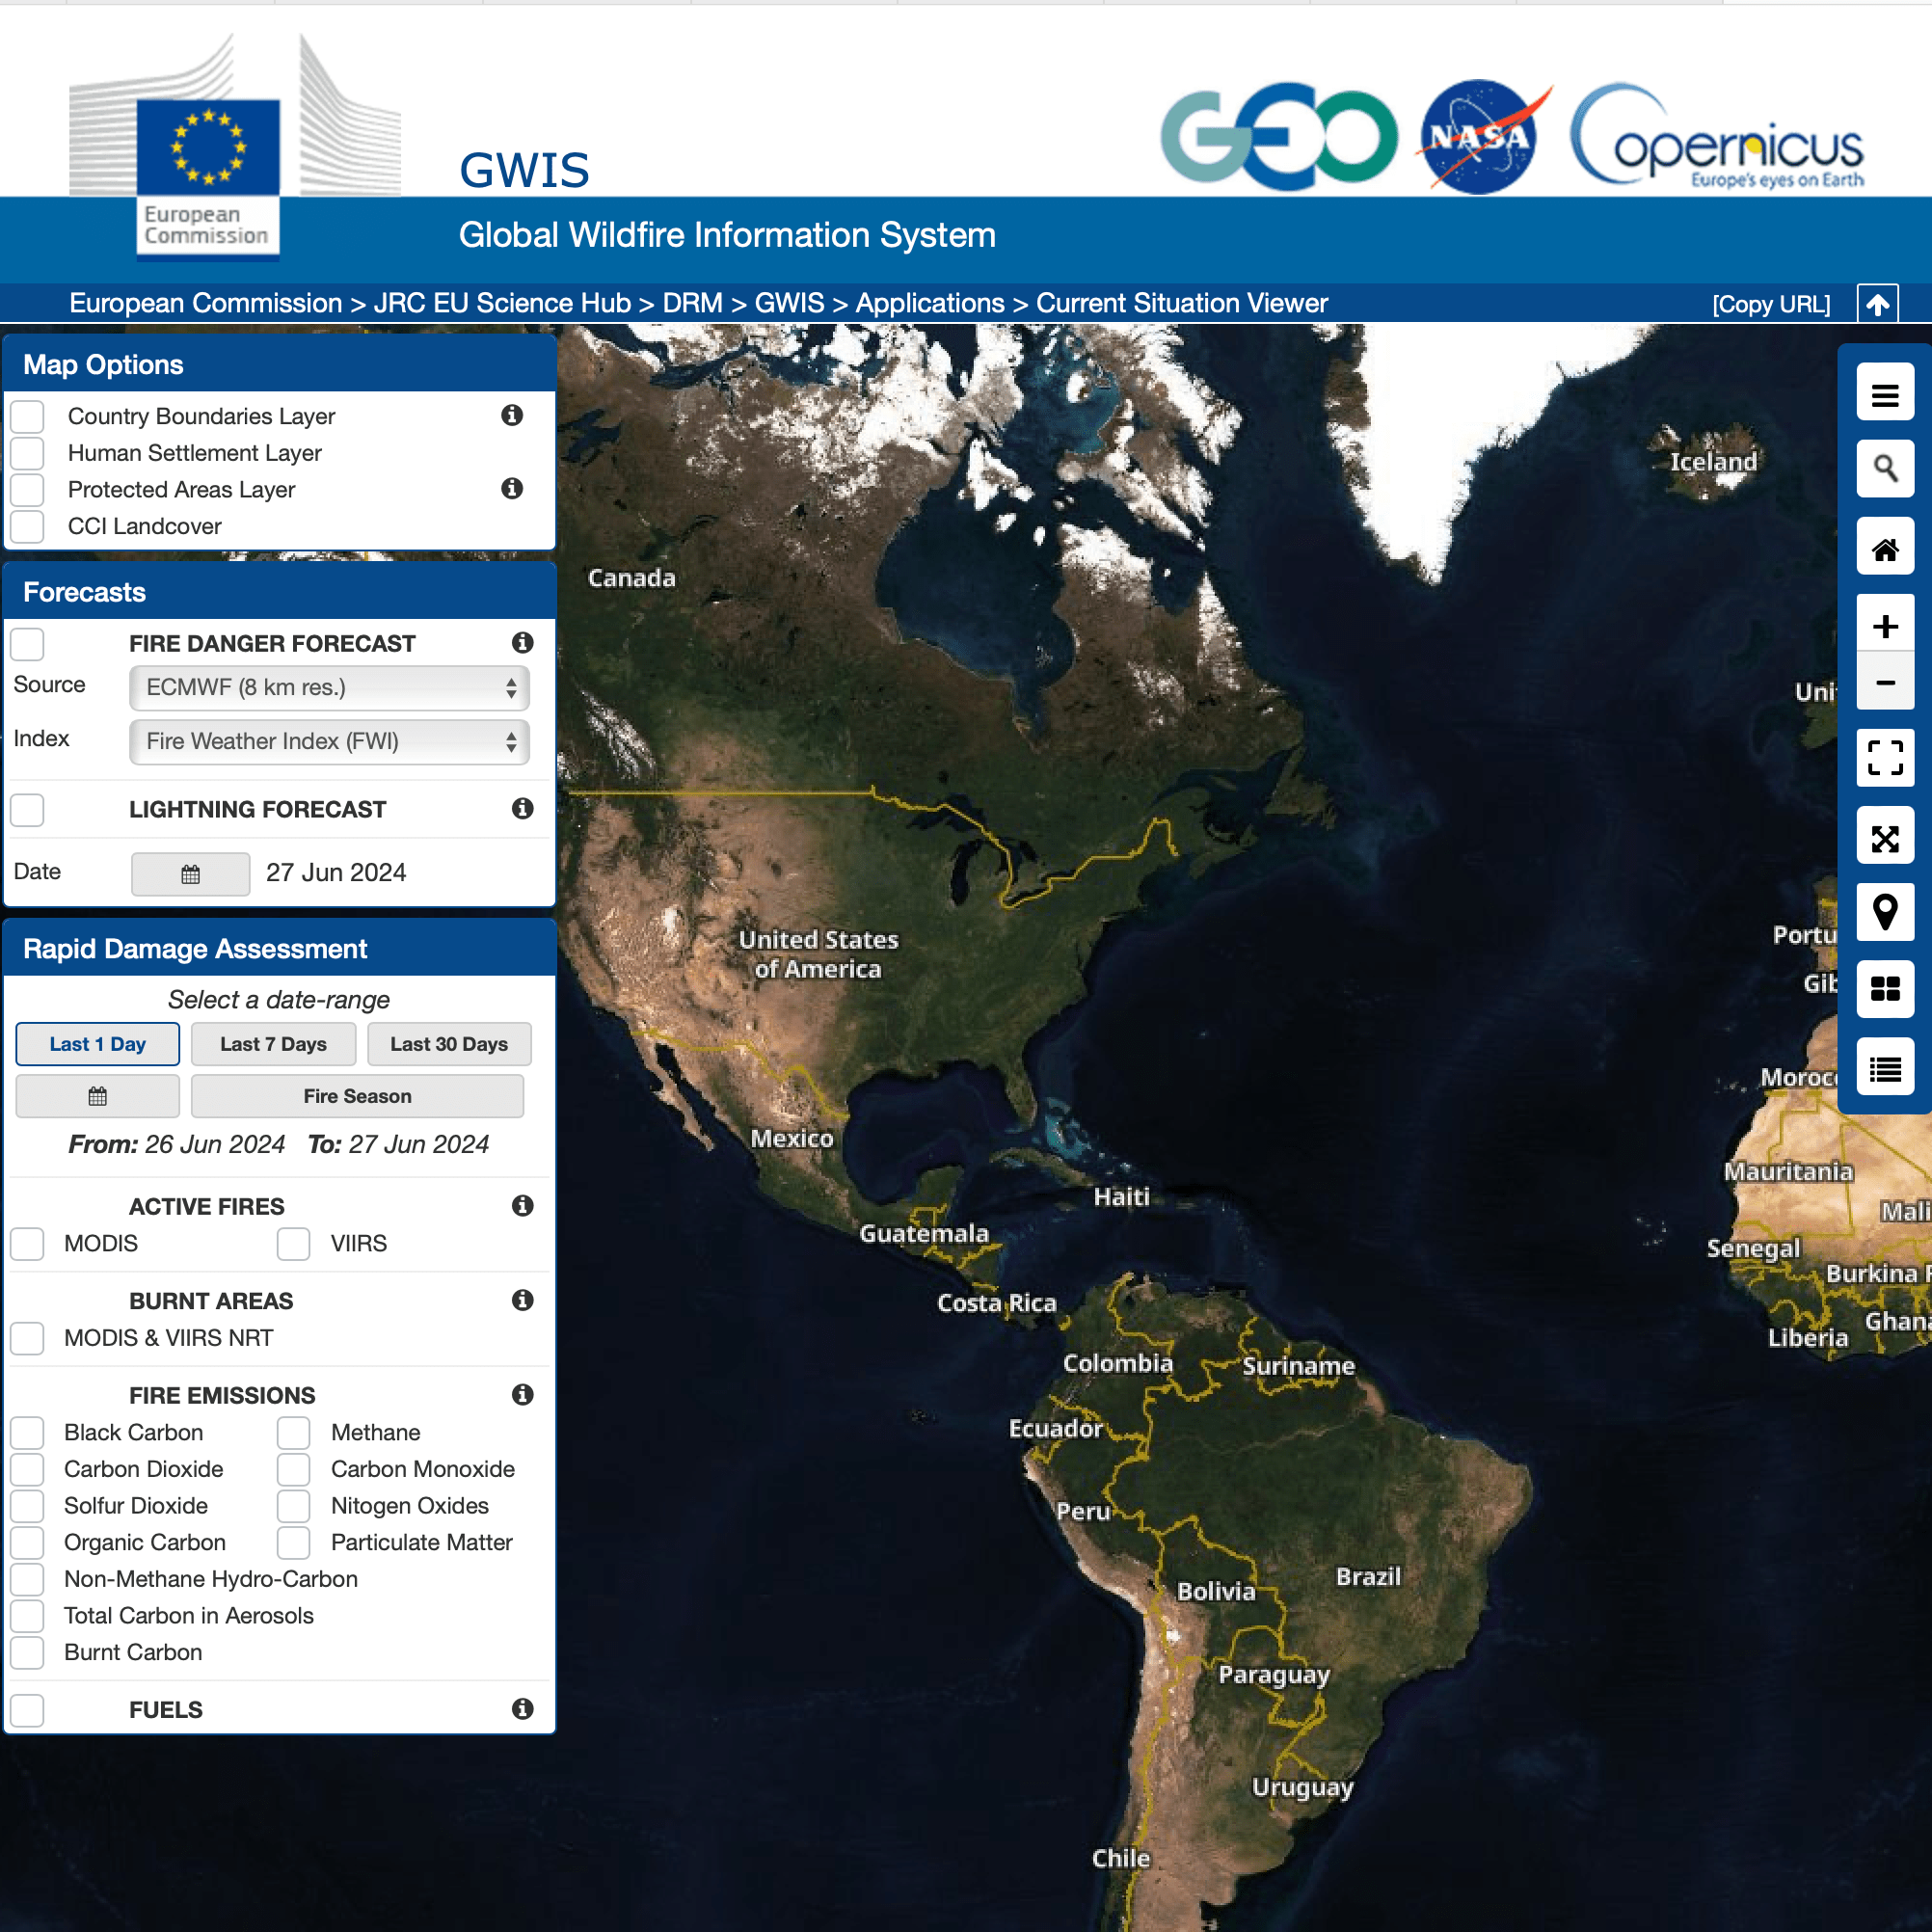
Task: Zoom in using the plus button
Action: 1884,626
